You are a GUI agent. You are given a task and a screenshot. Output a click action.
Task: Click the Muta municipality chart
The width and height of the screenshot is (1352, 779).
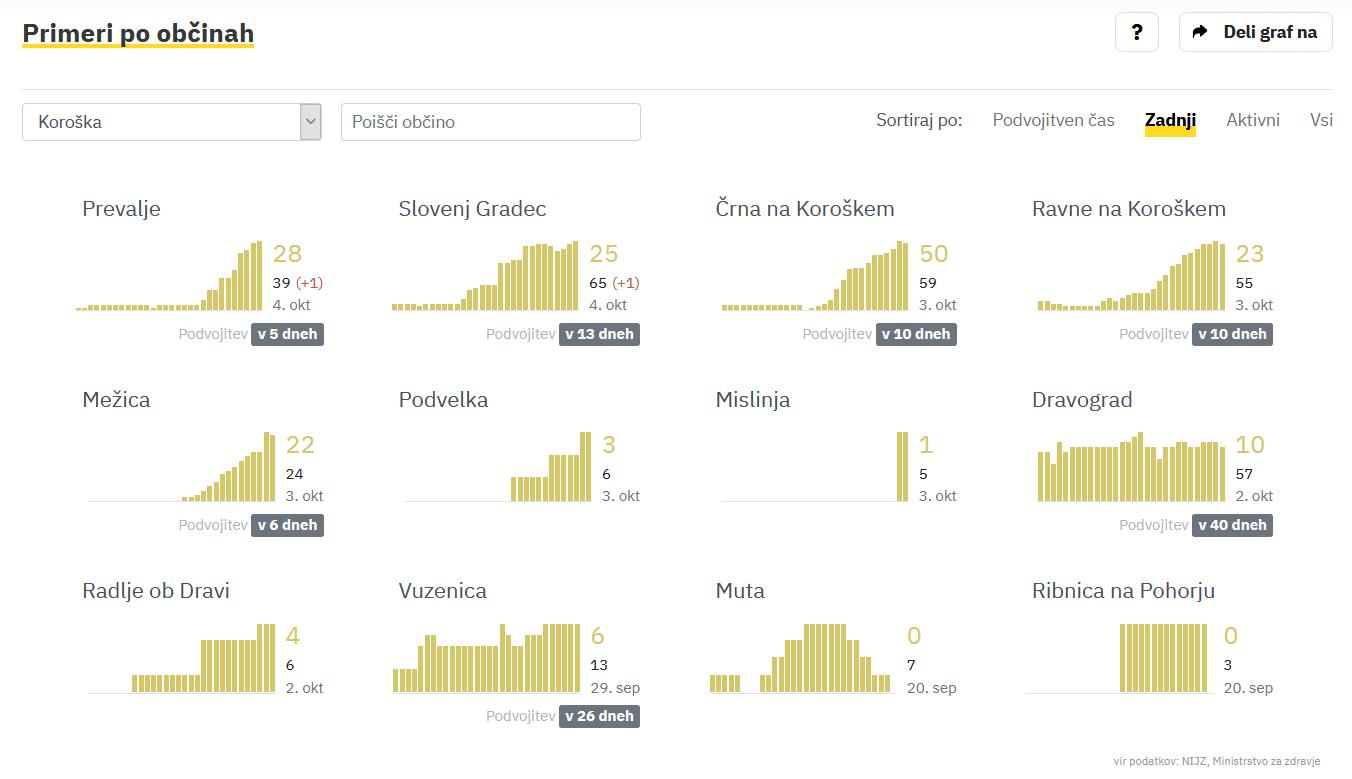800,659
